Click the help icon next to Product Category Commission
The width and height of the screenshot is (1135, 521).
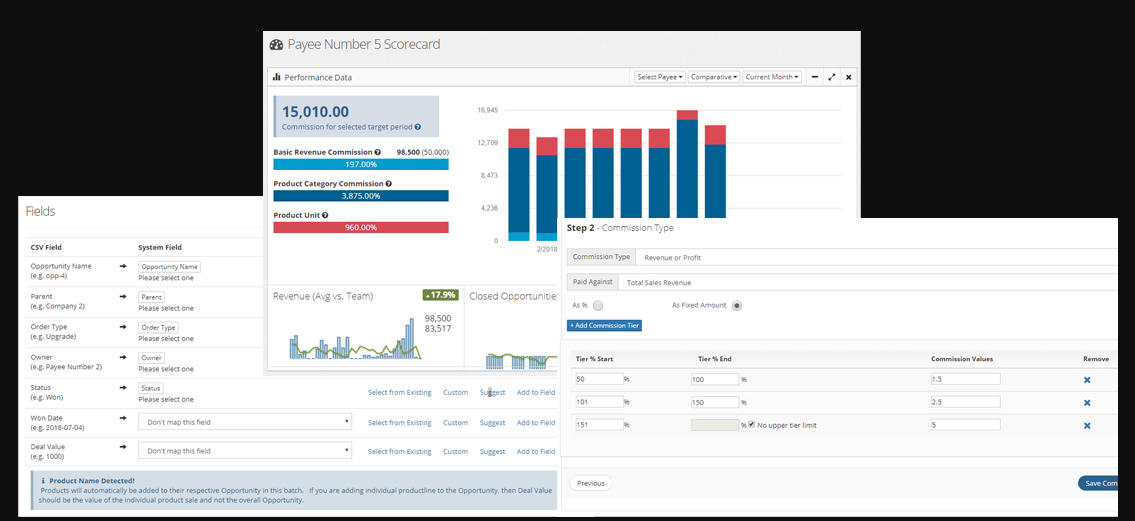click(x=388, y=184)
